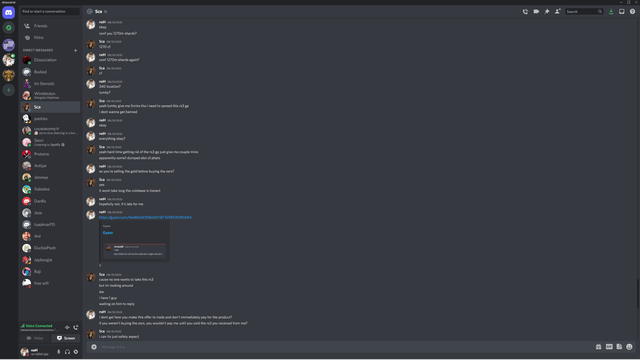Click the Voice Connected status label
Screen dimensions: 640x360
tap(39, 326)
